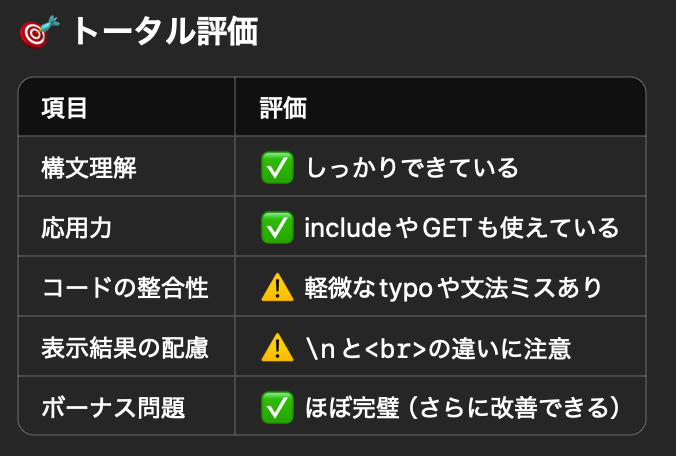This screenshot has height=456, width=676.
Task: Click warning triangle beside 軽微なtypo text
Action: [277, 287]
